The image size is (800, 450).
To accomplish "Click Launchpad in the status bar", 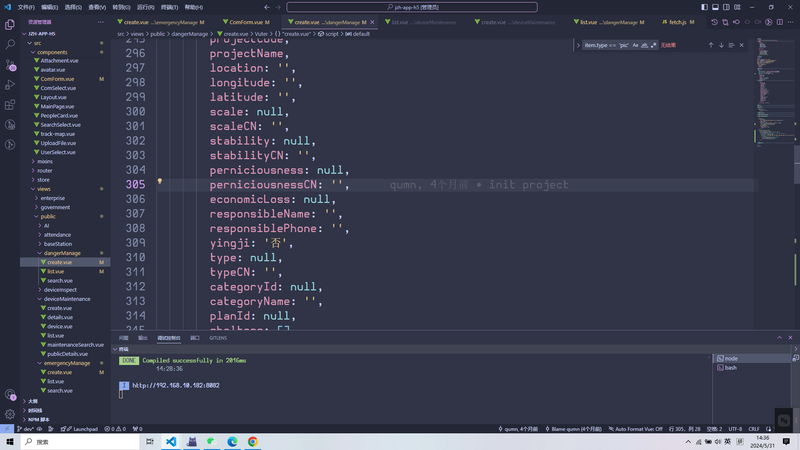I will coord(82,429).
